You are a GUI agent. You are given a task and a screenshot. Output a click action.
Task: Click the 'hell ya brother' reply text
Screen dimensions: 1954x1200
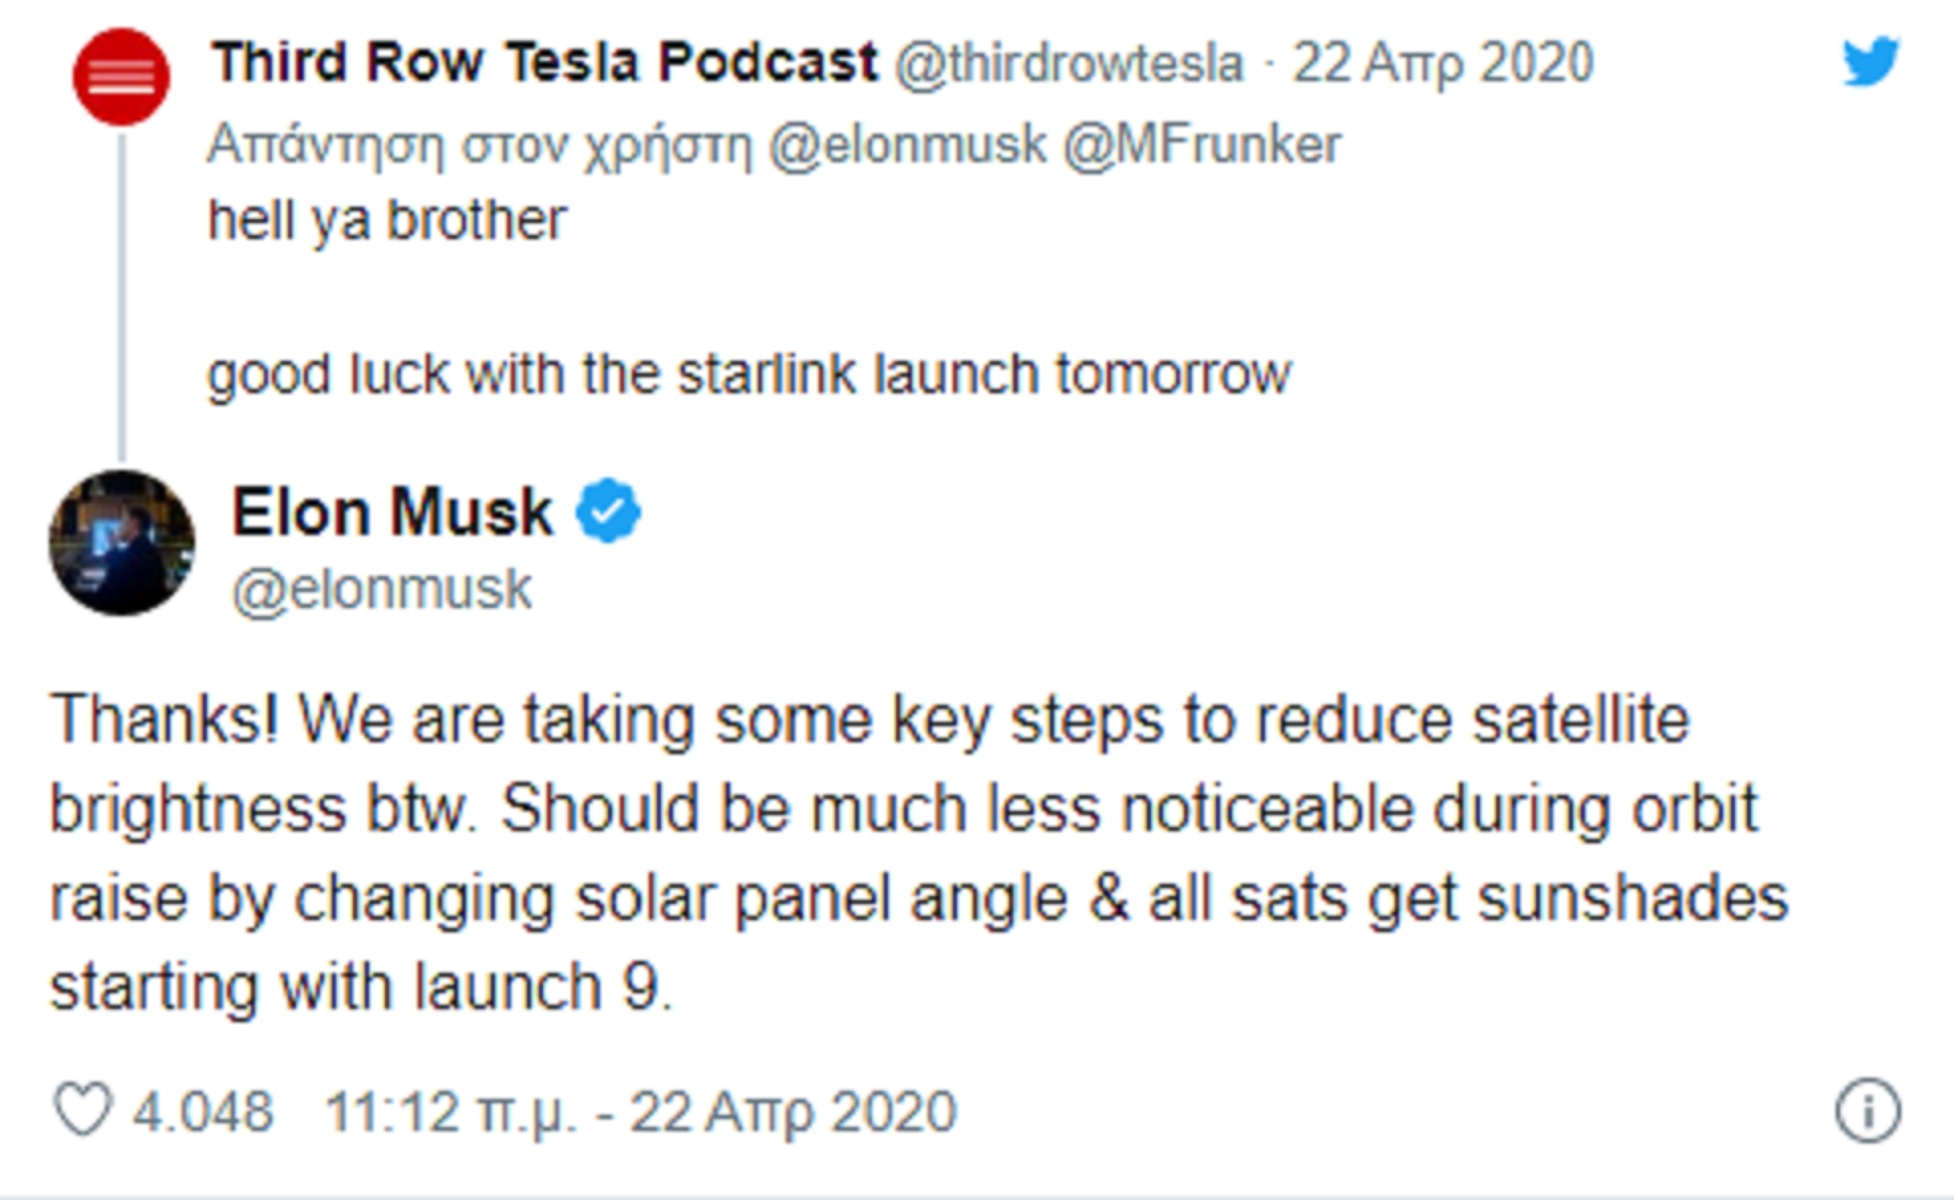click(387, 220)
